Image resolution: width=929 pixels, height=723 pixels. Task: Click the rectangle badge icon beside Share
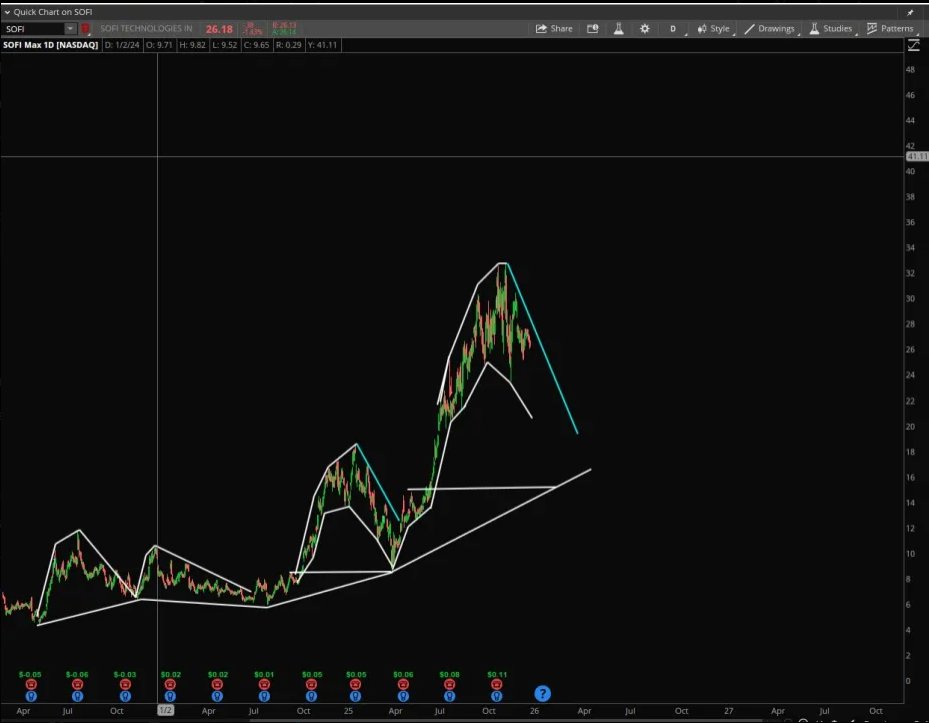pos(592,28)
